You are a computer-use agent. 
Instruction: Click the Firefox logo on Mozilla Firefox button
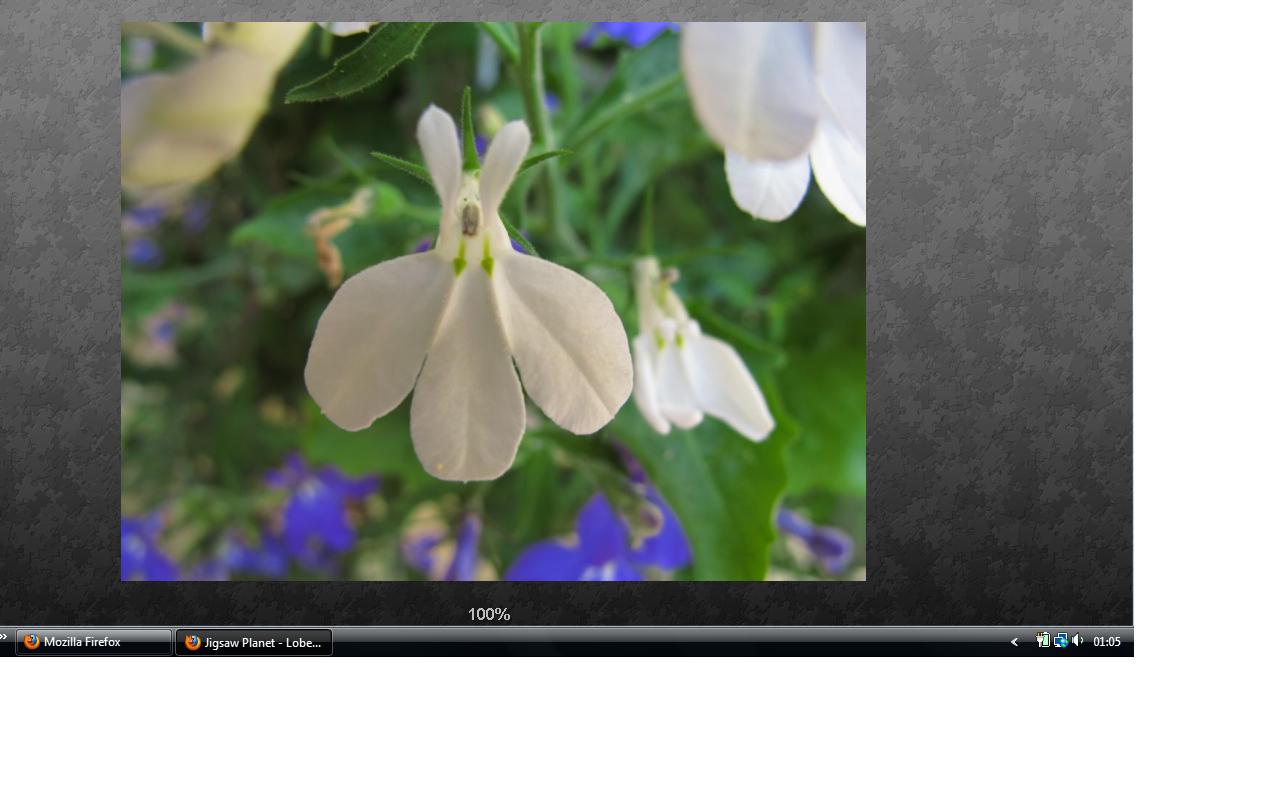click(32, 642)
